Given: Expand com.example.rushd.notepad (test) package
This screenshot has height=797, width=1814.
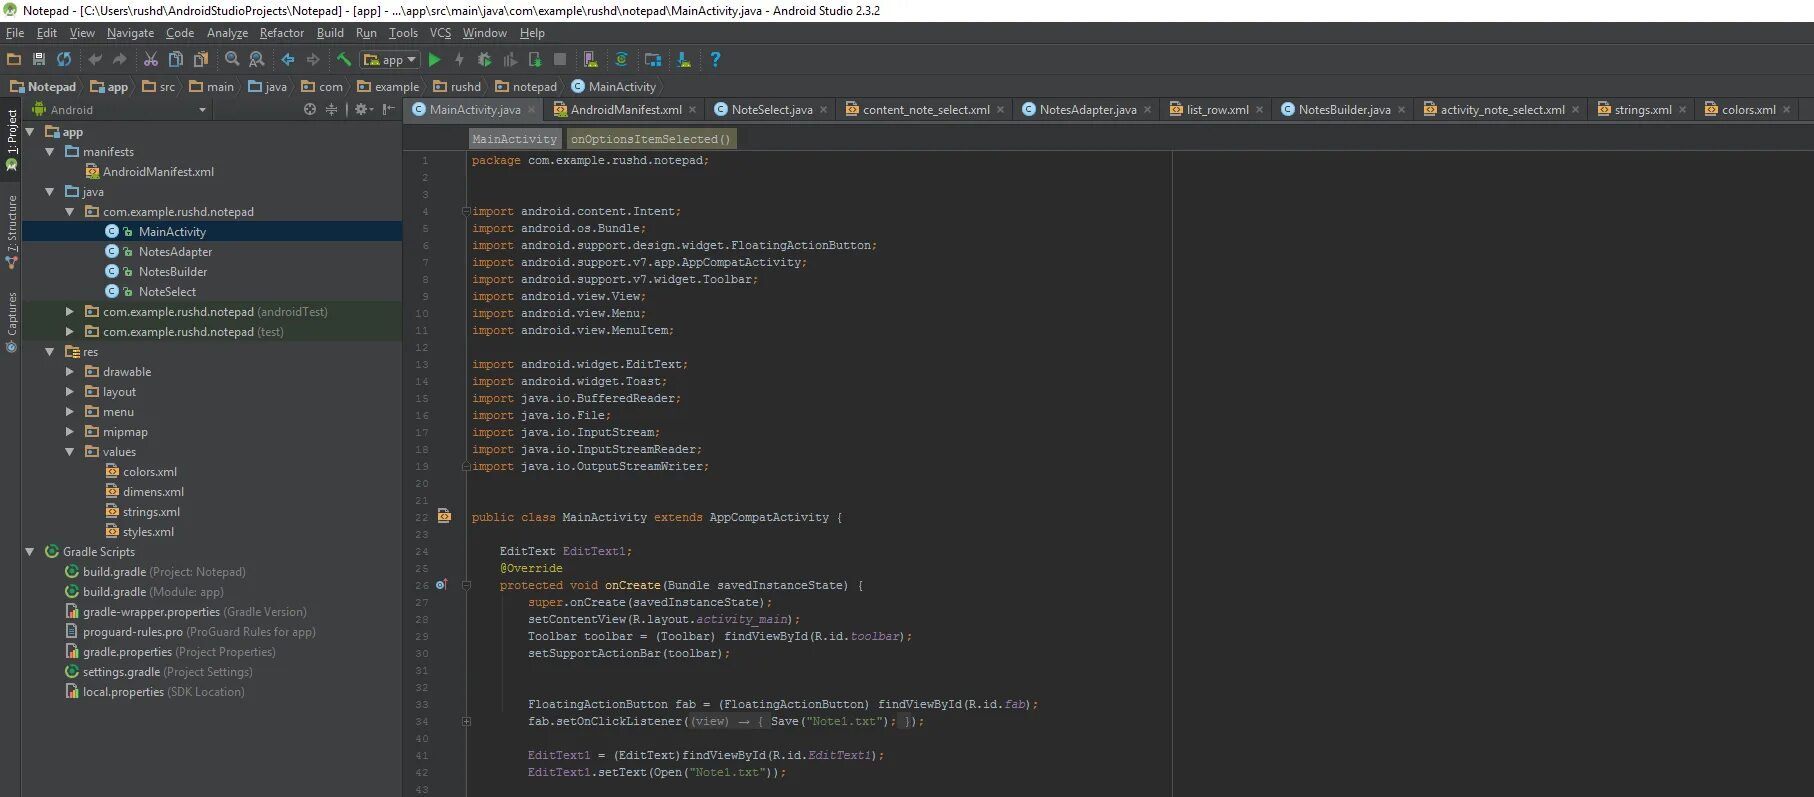Looking at the screenshot, I should 70,332.
